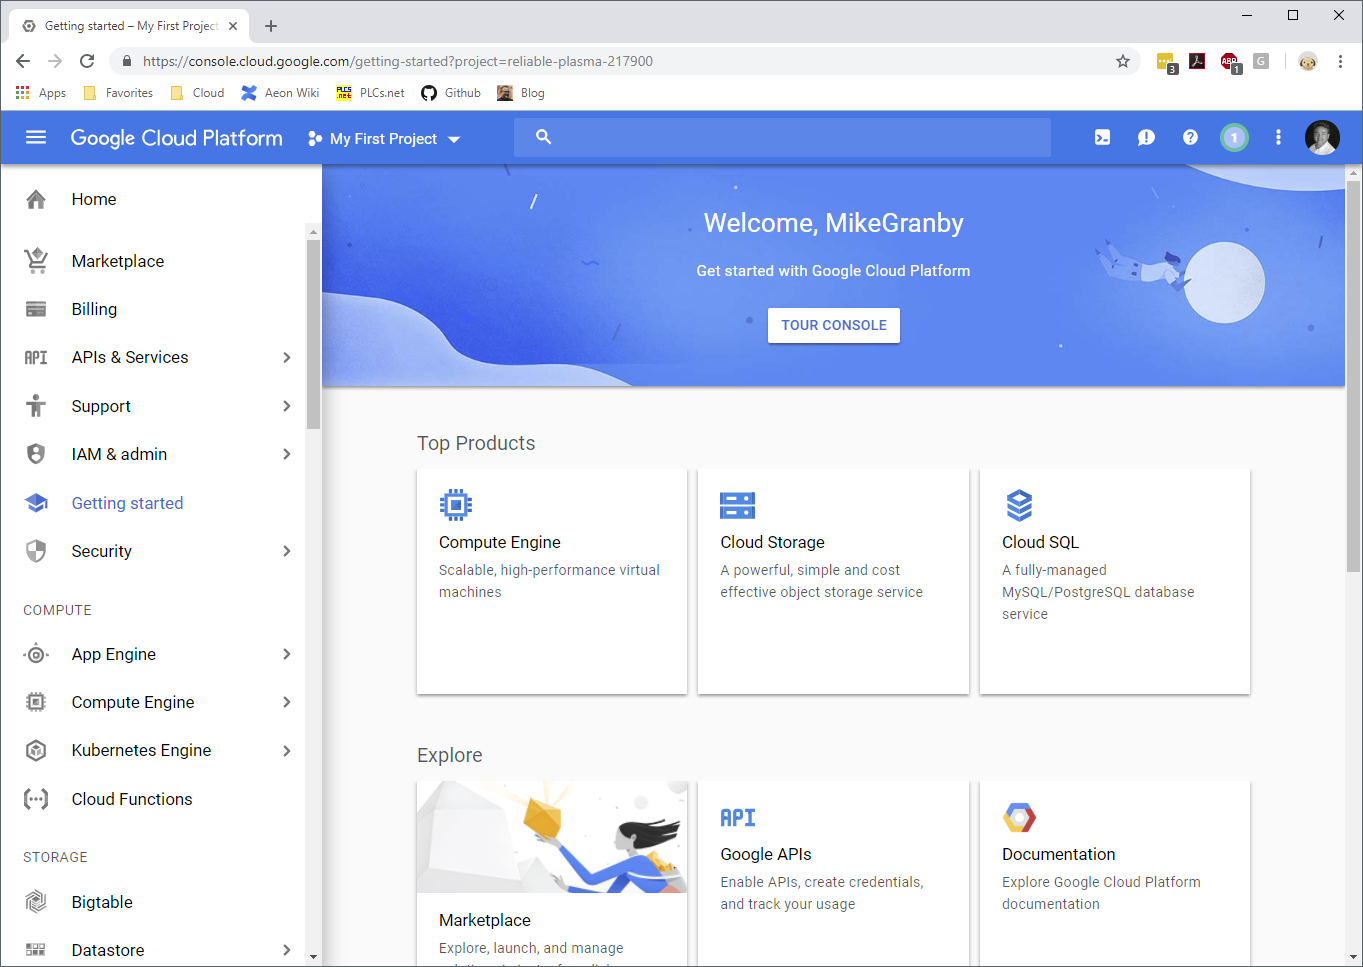Screen dimensions: 1363x967
Task: Click the Bigtable icon in sidebar
Action: pyautogui.click(x=36, y=902)
